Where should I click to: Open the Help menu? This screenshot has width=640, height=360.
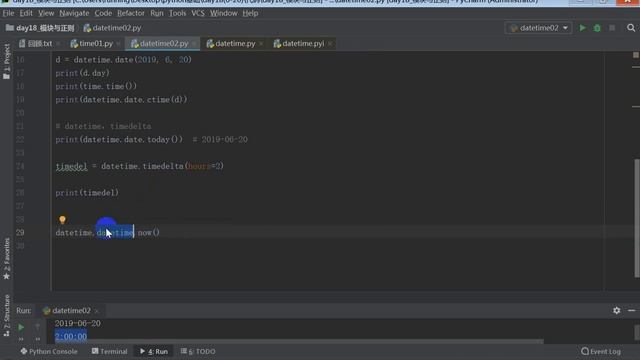[250, 13]
